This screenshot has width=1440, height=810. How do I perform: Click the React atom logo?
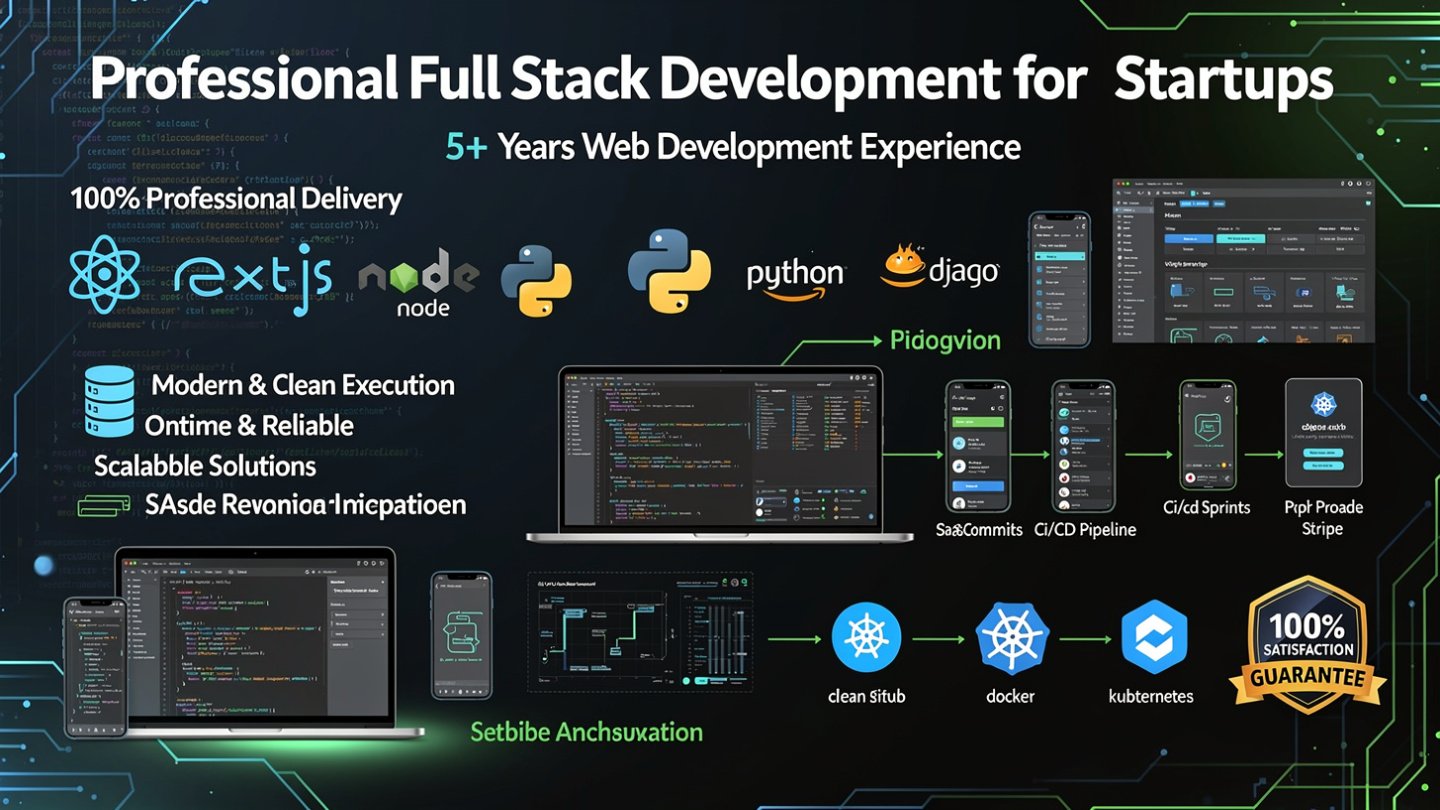pyautogui.click(x=107, y=274)
